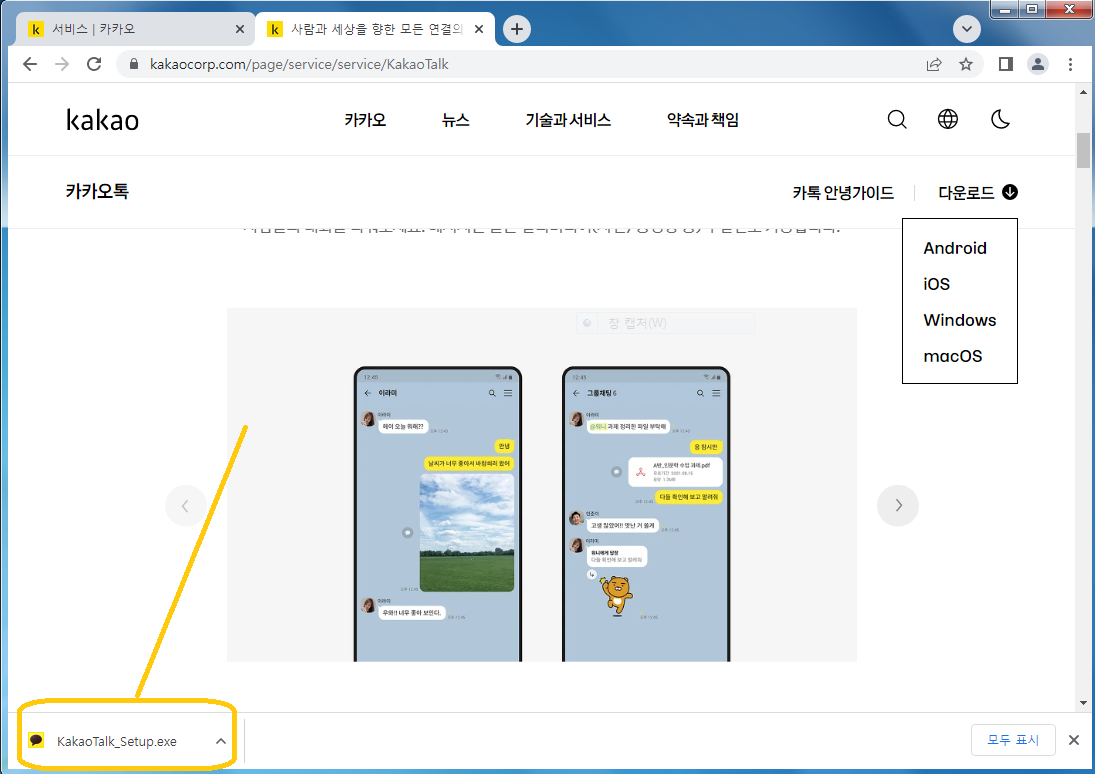
Task: Open Chrome's three-dot menu
Action: click(x=1070, y=64)
